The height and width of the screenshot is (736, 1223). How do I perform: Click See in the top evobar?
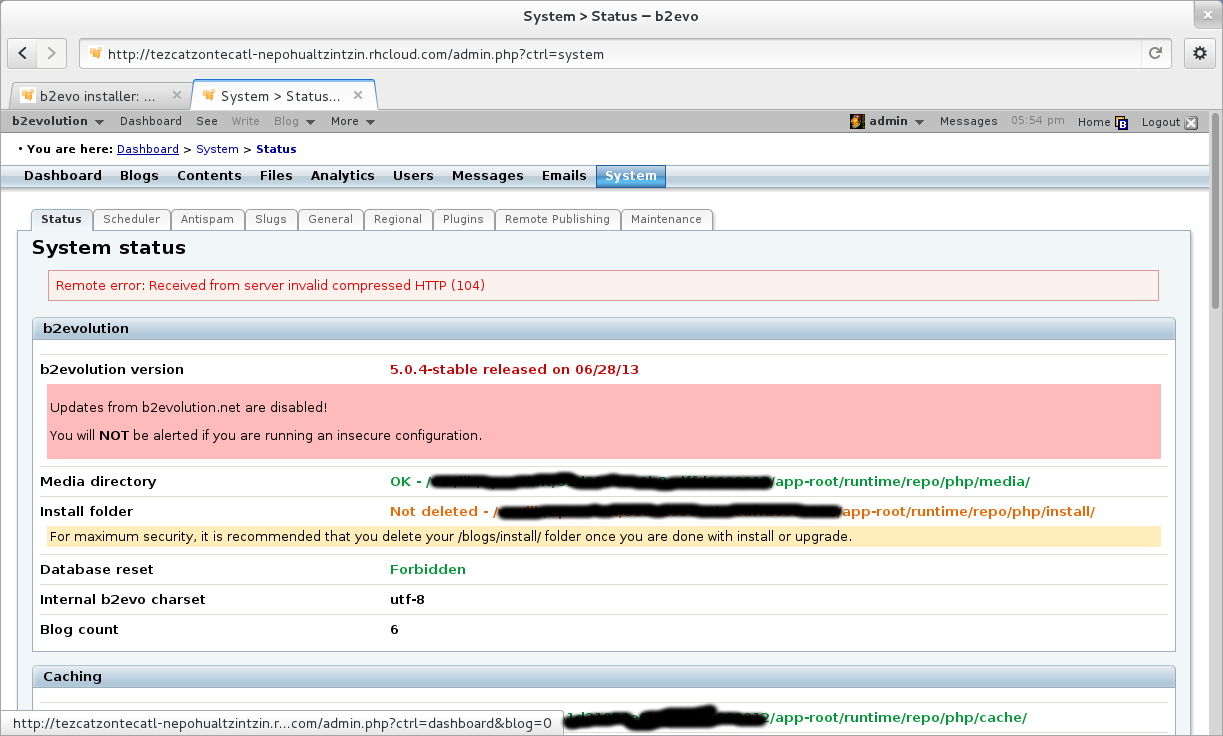pos(207,121)
